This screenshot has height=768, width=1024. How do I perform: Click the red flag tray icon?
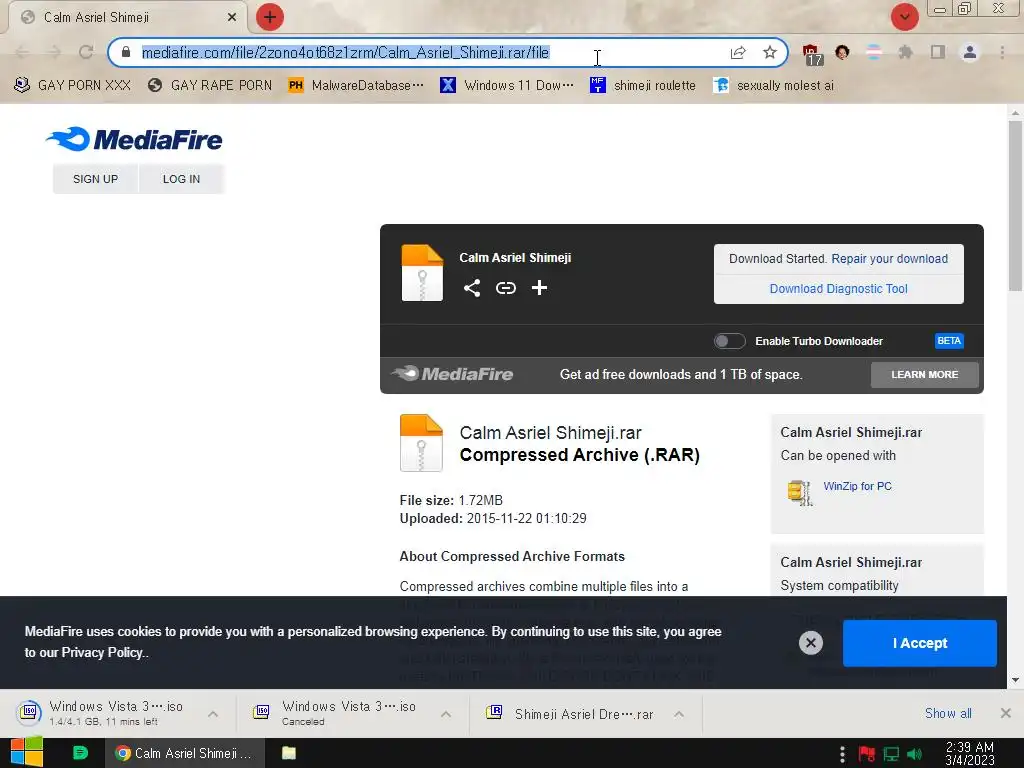867,754
